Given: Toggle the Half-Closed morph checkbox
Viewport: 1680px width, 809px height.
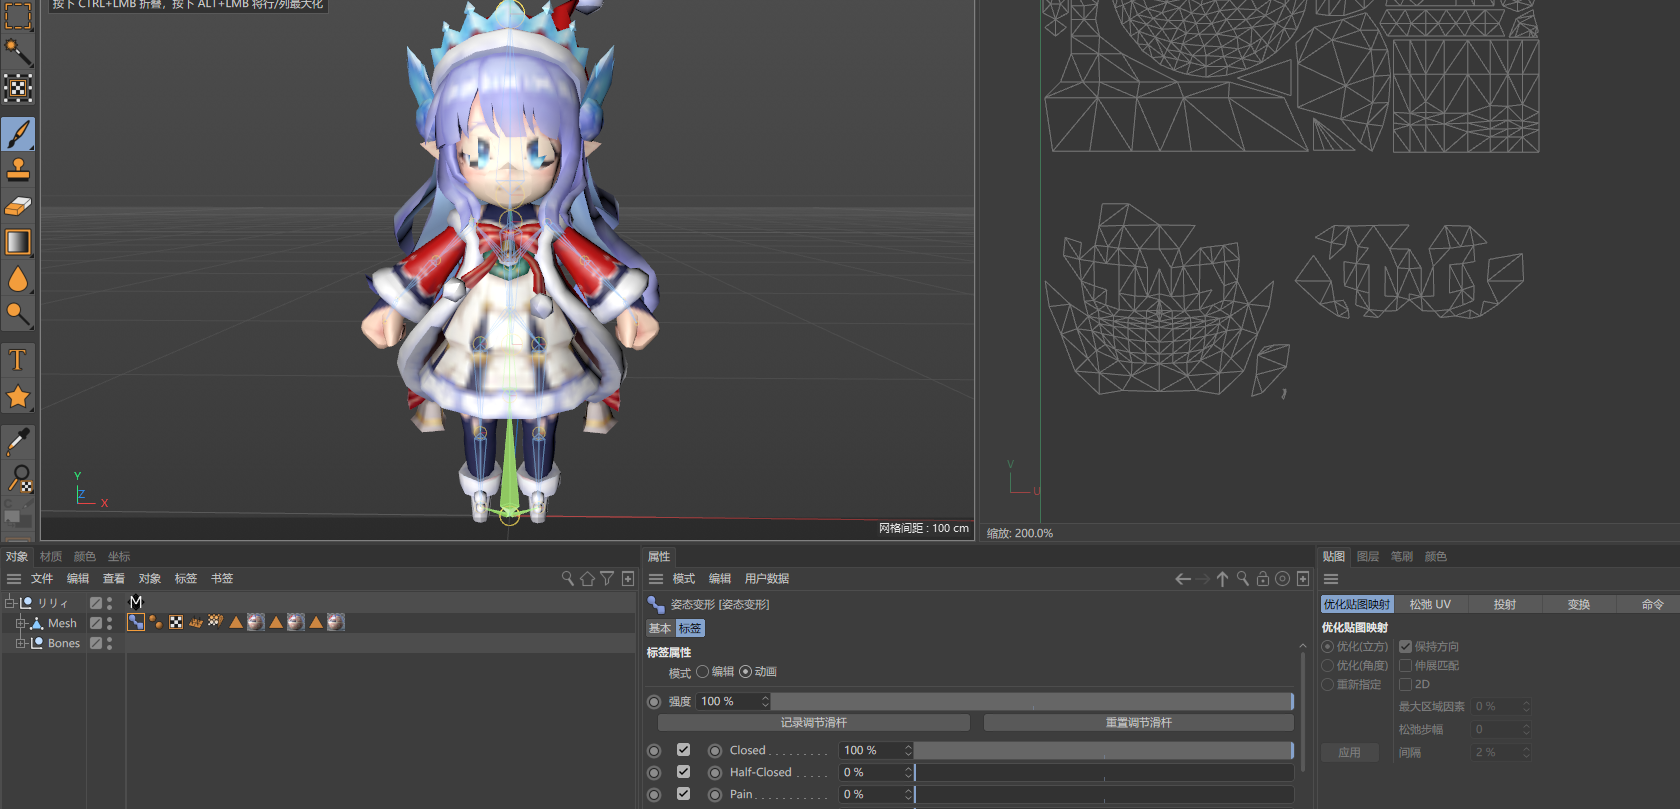Looking at the screenshot, I should 683,771.
